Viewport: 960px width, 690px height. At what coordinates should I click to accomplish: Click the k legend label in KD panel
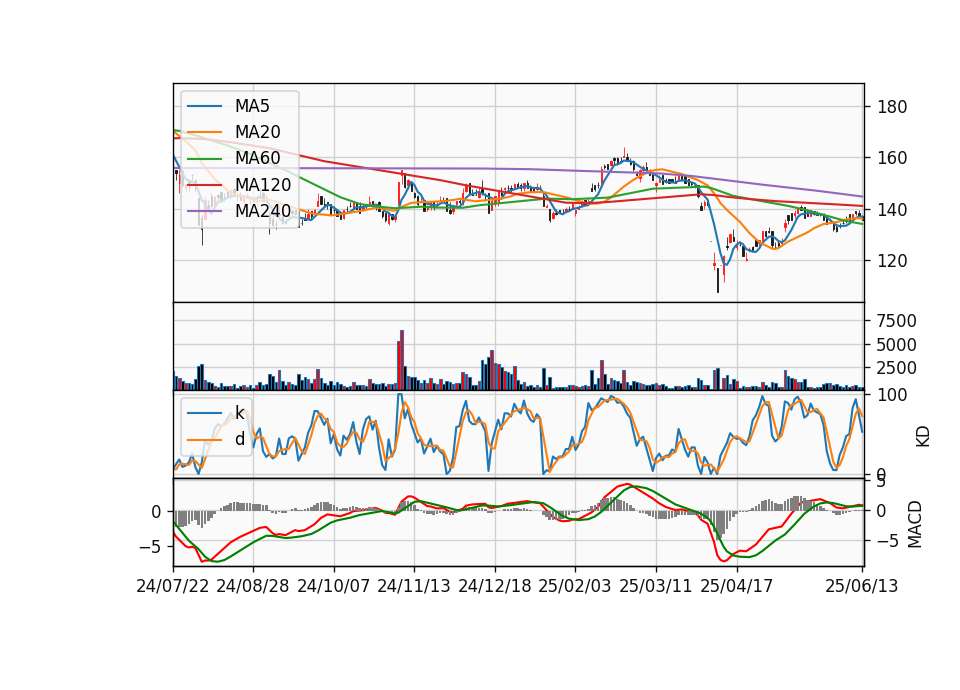coord(239,413)
